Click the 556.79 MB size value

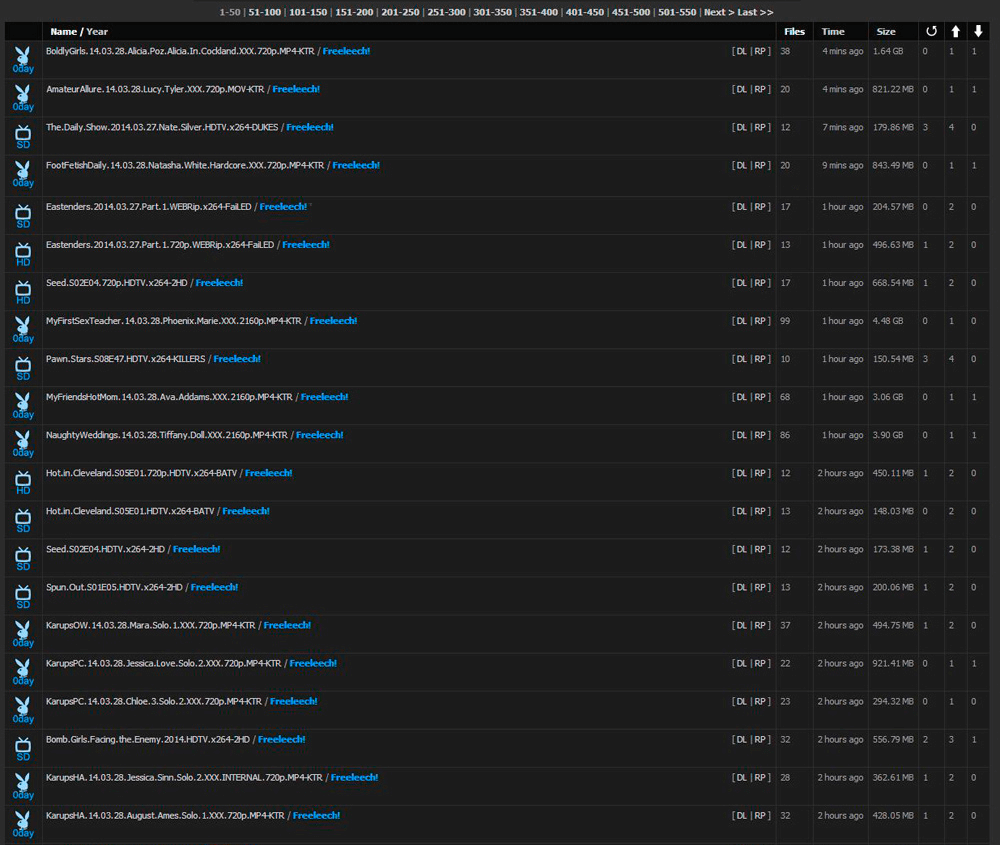[893, 740]
